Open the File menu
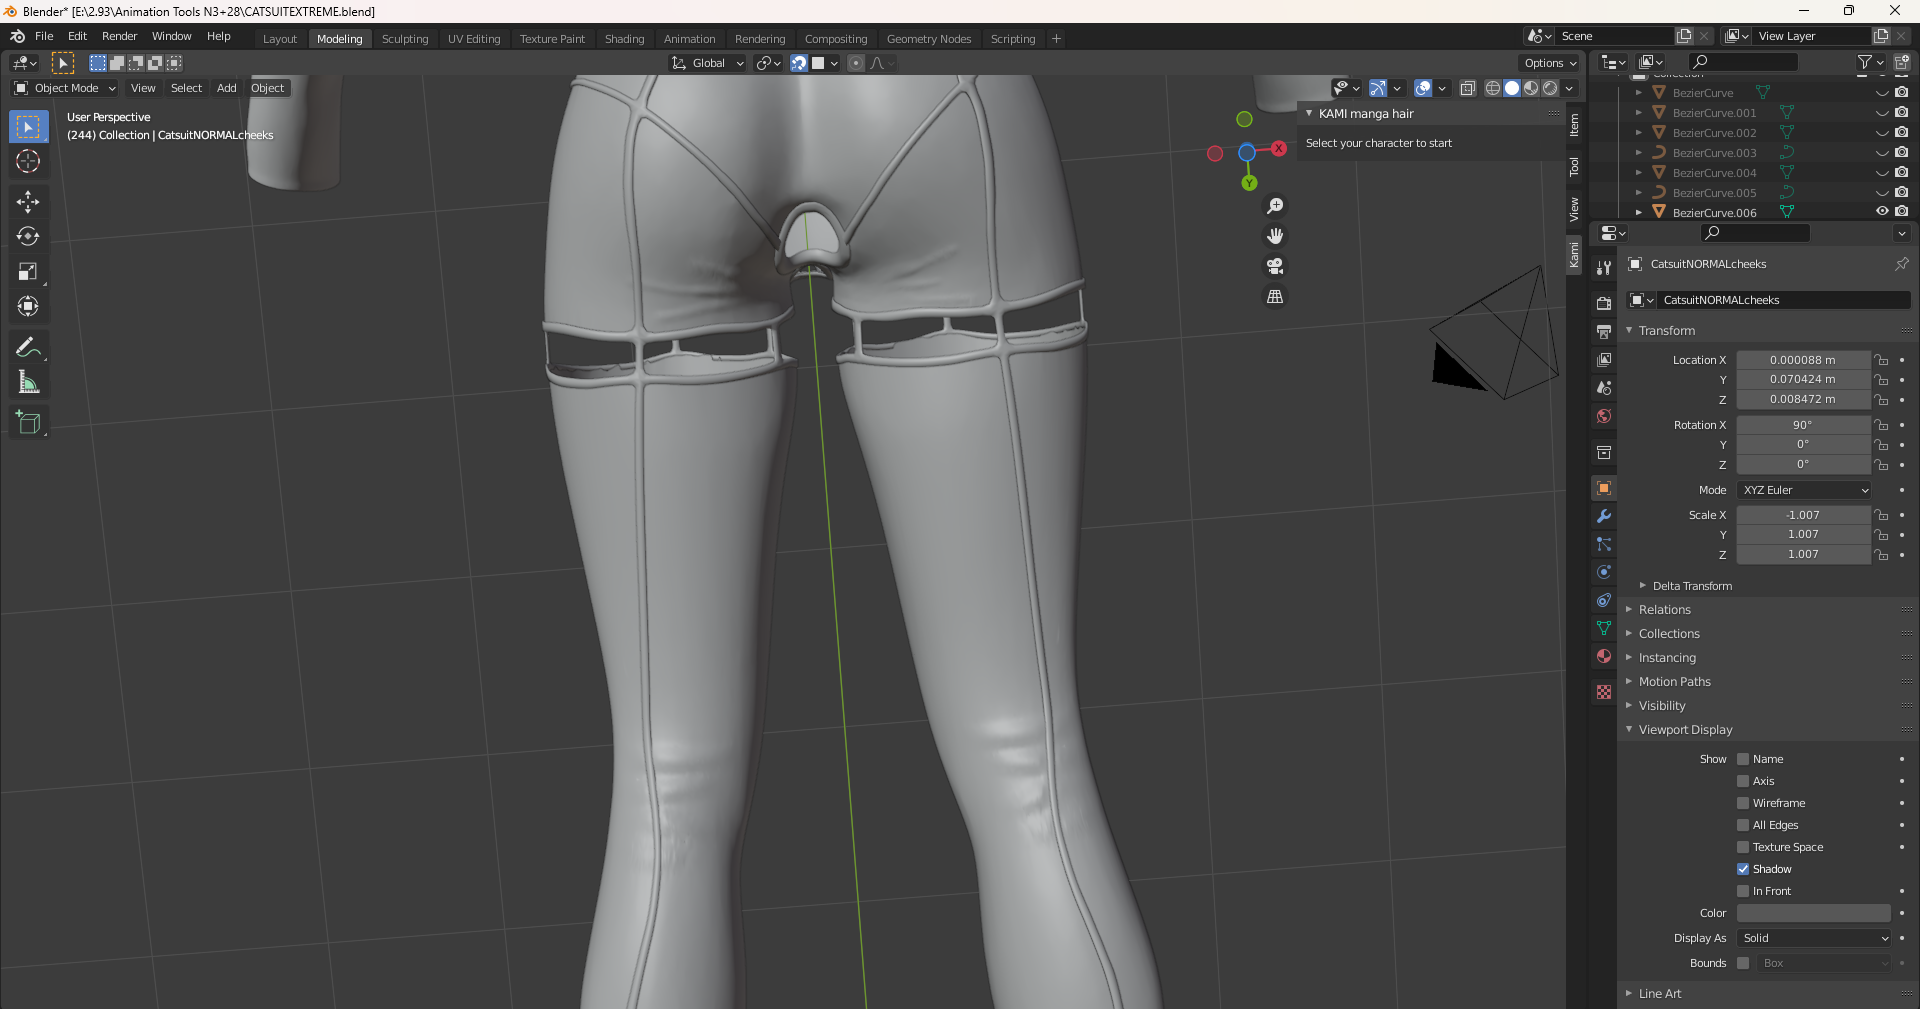This screenshot has width=1920, height=1009. click(44, 36)
